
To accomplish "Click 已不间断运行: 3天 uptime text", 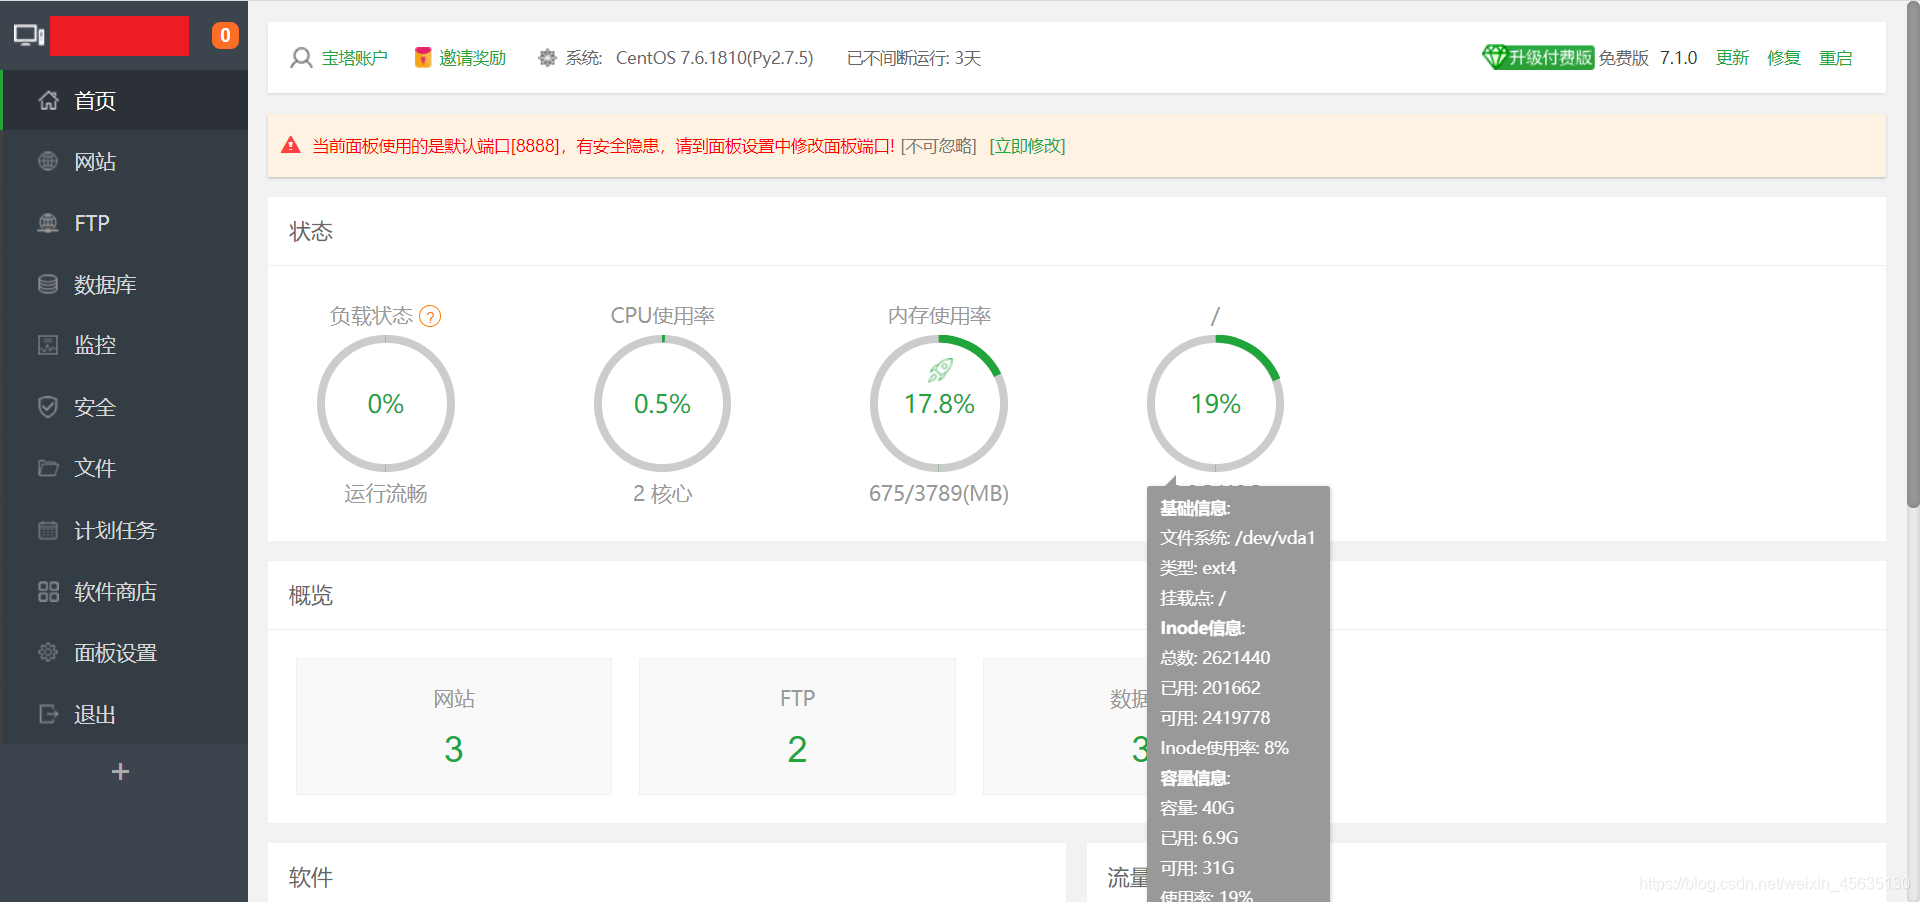I will click(914, 58).
